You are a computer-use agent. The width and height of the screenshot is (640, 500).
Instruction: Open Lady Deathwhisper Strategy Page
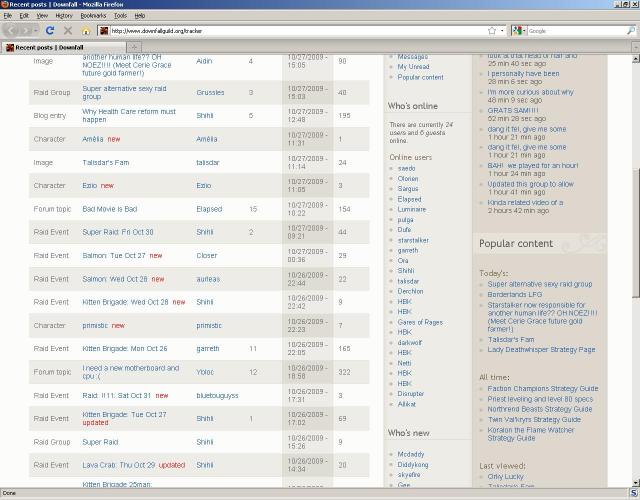click(x=541, y=350)
